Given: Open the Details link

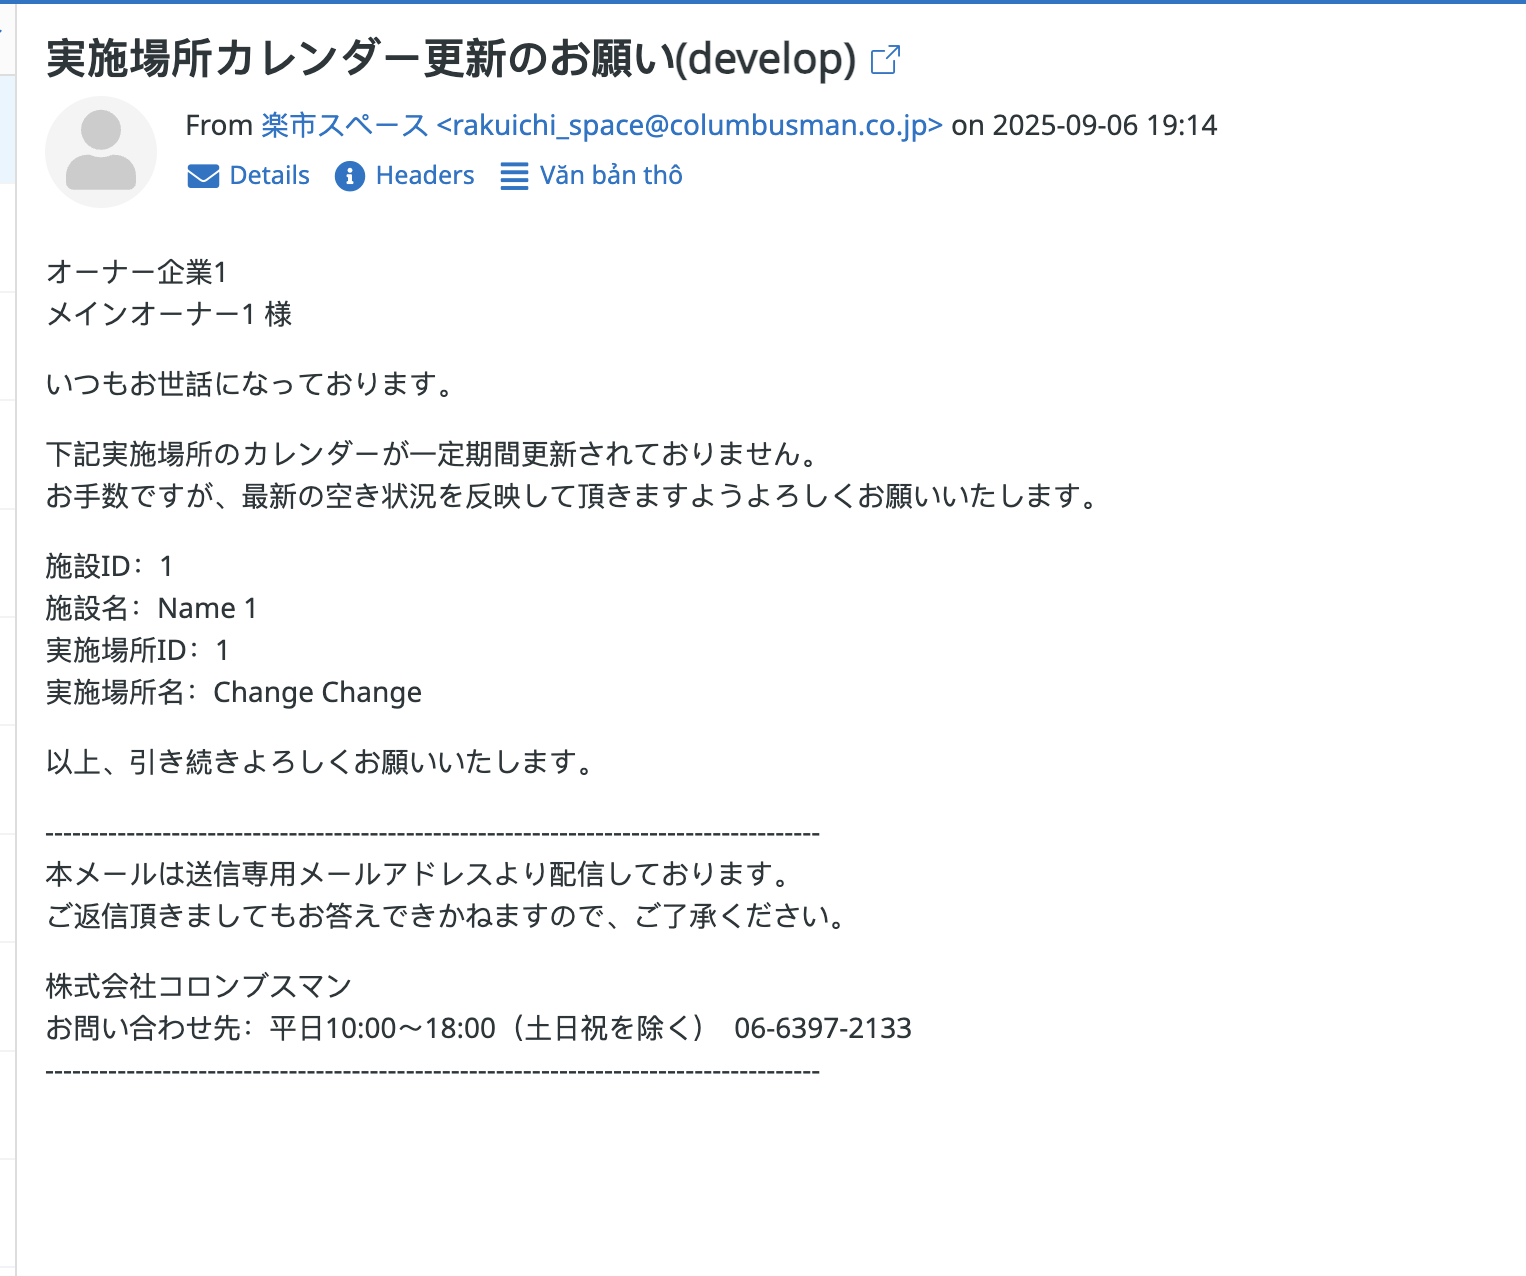Looking at the screenshot, I should tap(269, 176).
